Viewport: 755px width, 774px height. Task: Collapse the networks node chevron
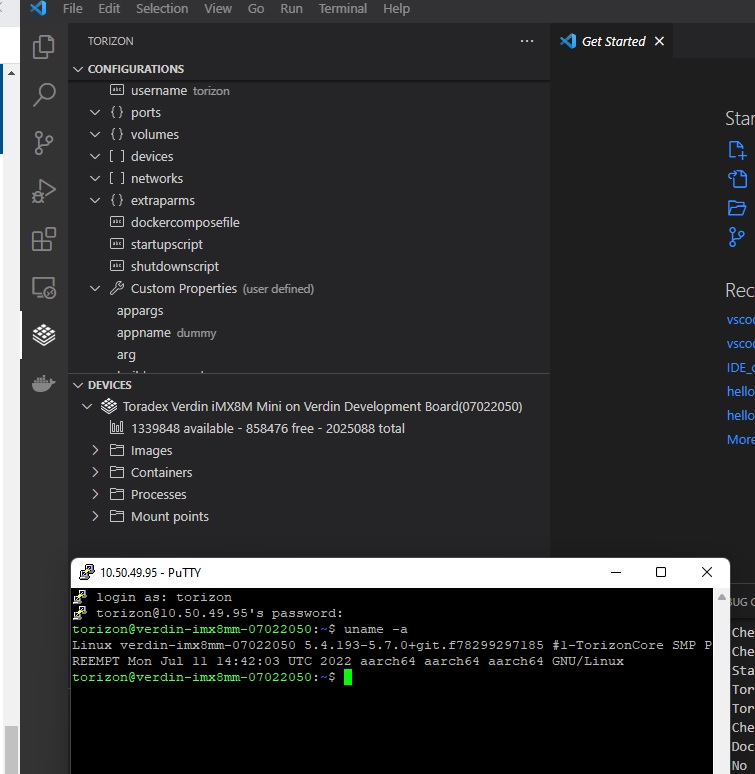click(95, 178)
